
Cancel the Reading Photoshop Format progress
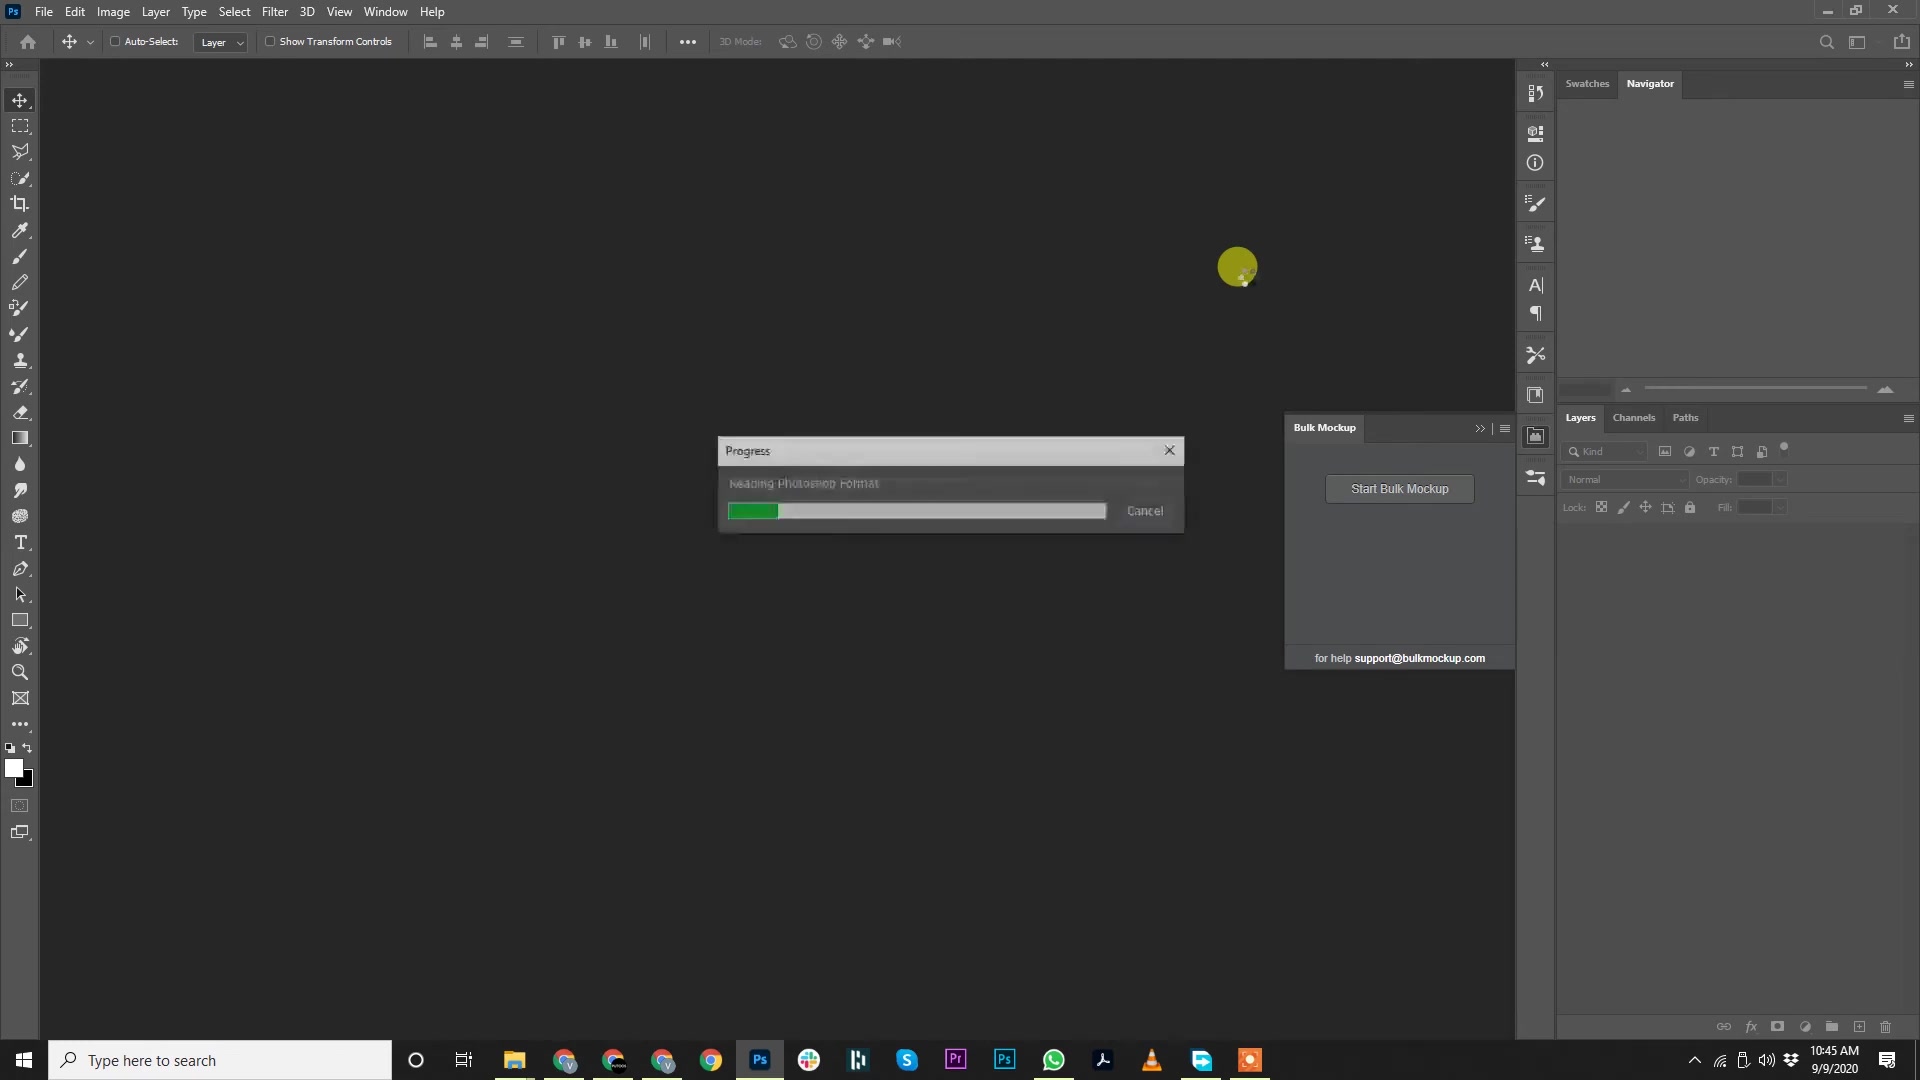pyautogui.click(x=1145, y=510)
